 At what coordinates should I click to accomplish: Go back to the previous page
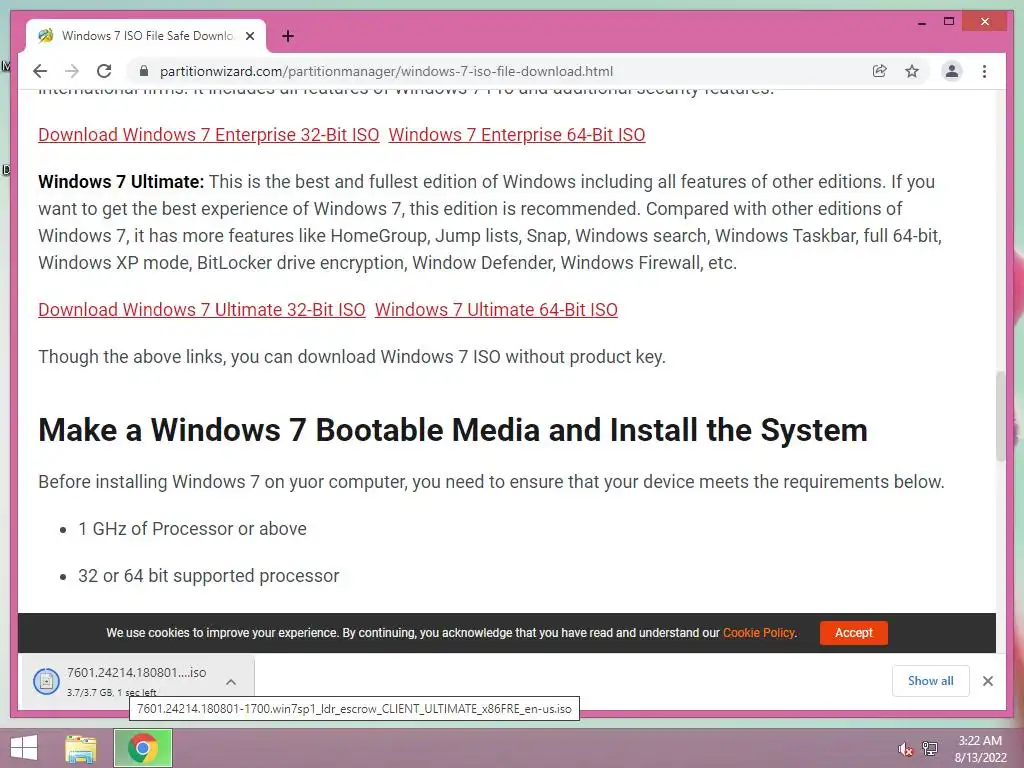click(40, 71)
